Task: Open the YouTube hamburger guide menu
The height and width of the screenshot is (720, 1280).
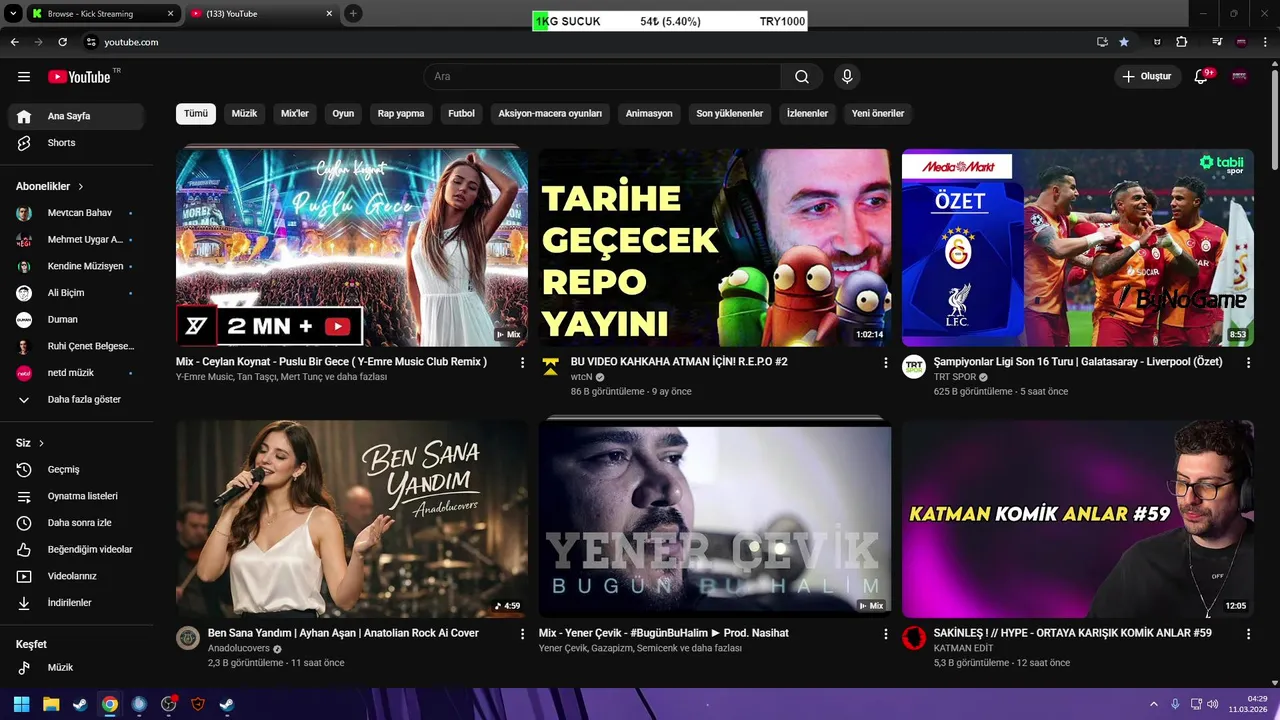Action: pyautogui.click(x=24, y=77)
